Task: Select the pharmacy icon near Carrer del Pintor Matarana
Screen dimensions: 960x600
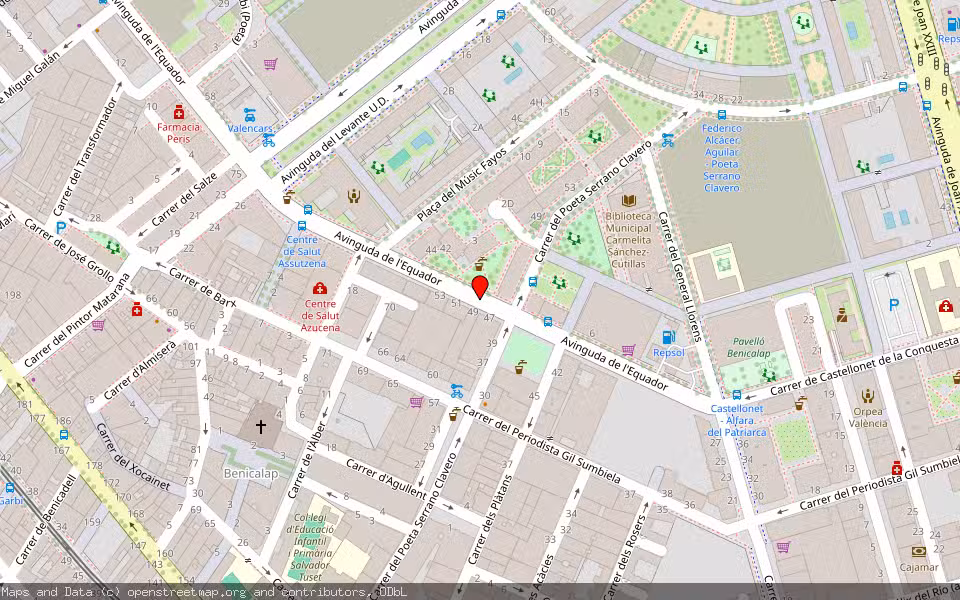Action: (137, 310)
